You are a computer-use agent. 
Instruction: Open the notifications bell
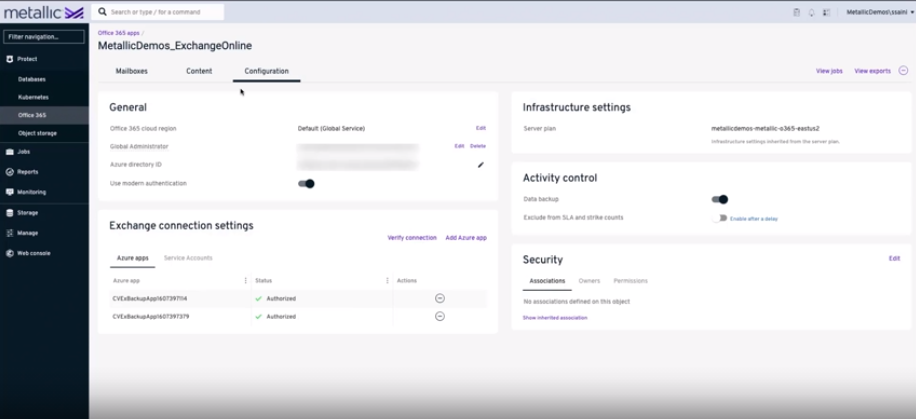point(811,12)
